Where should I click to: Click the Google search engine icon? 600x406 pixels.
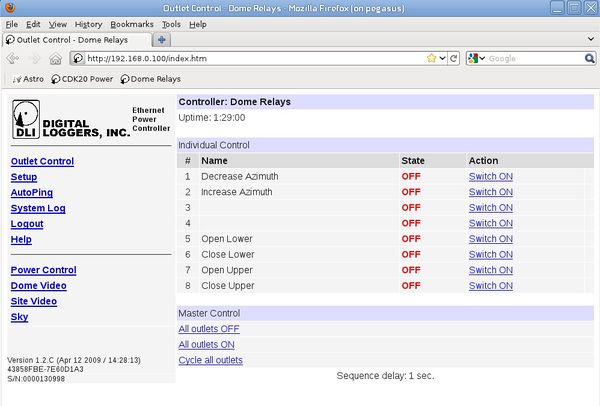pyautogui.click(x=473, y=58)
